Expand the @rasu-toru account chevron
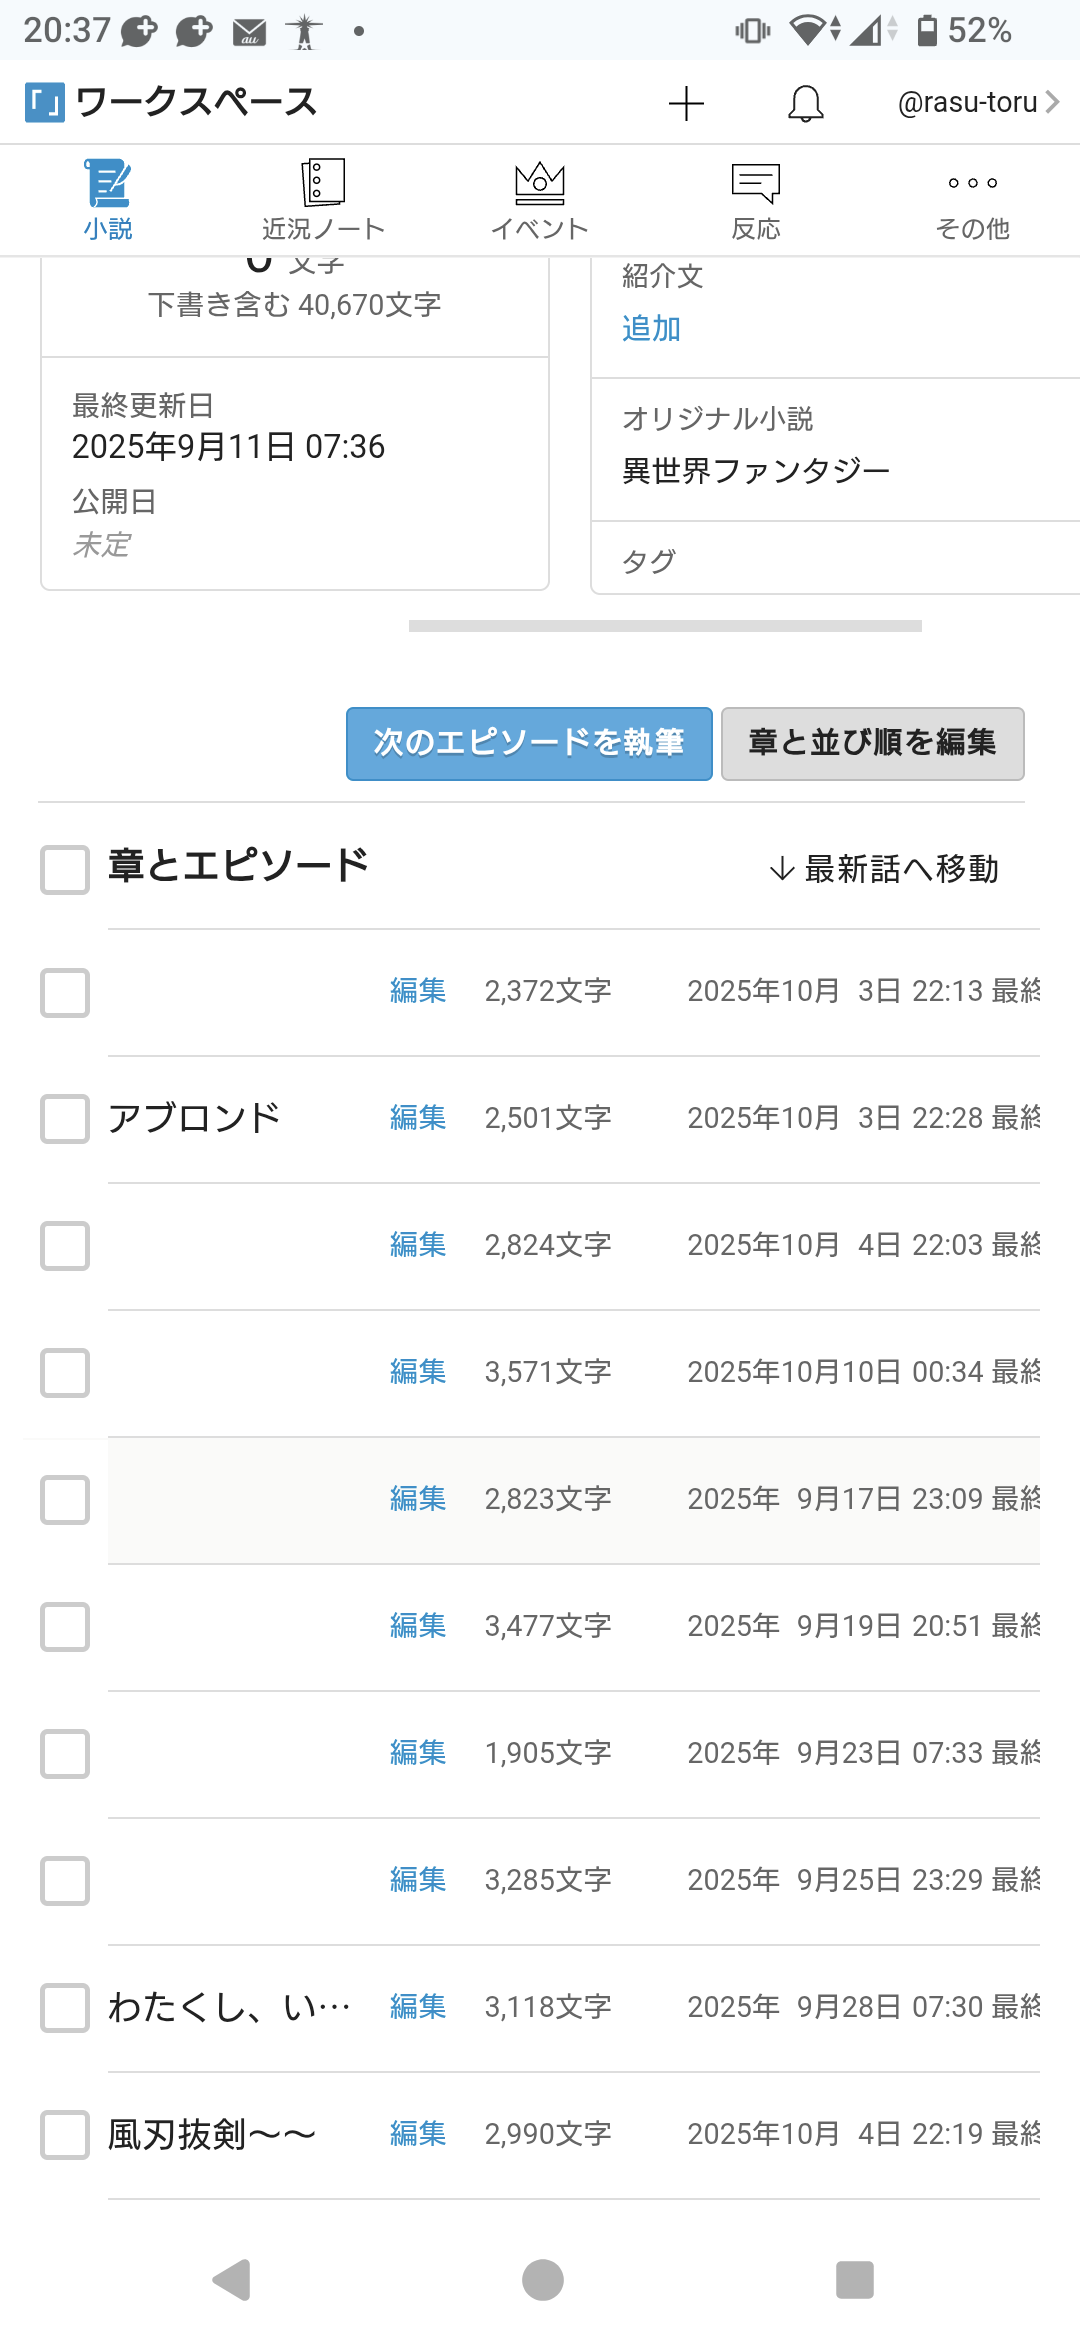Viewport: 1080px width, 2340px height. click(x=1052, y=102)
